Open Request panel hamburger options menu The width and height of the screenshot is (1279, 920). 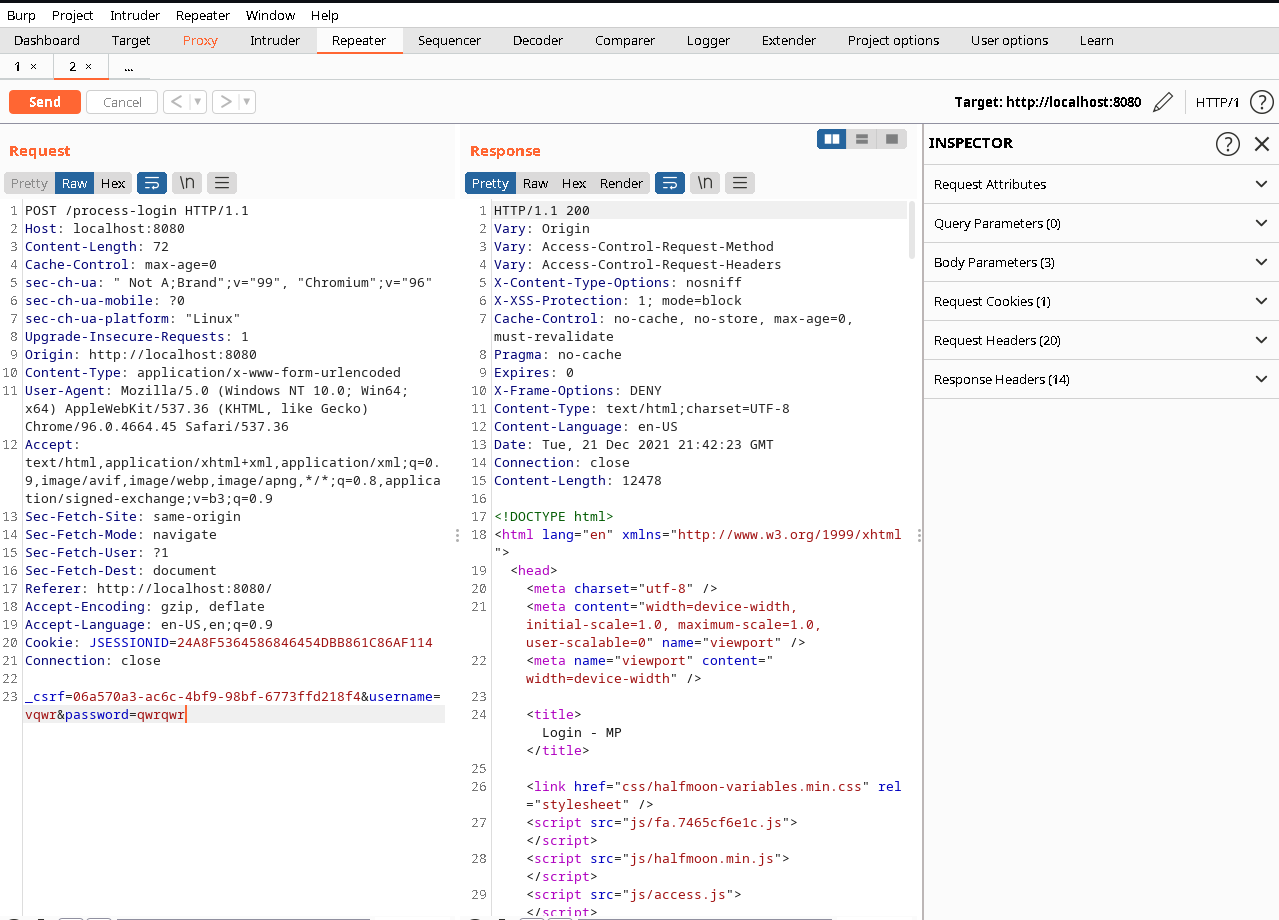click(x=222, y=183)
